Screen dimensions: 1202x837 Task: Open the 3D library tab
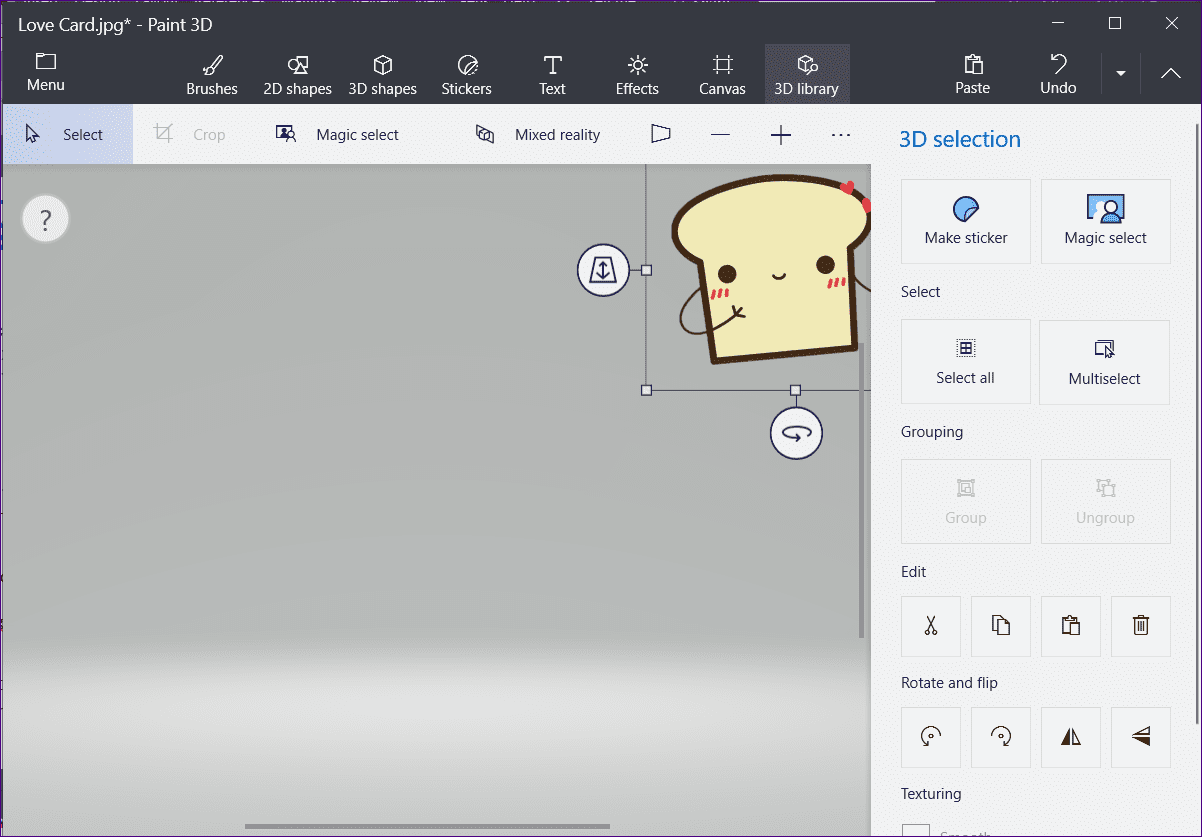point(807,75)
